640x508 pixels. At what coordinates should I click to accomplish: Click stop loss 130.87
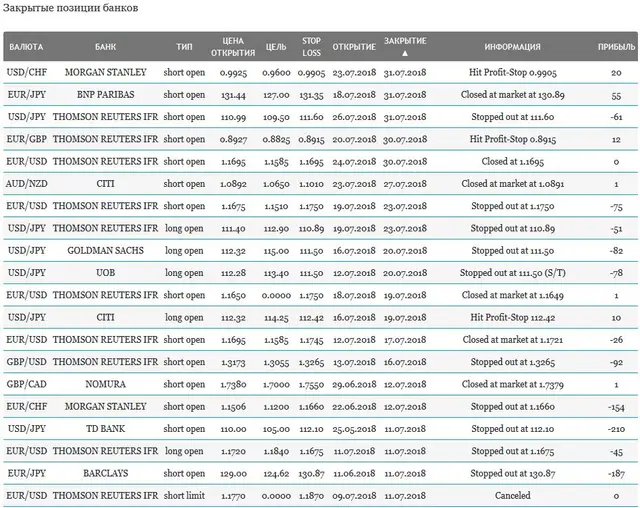click(x=311, y=473)
